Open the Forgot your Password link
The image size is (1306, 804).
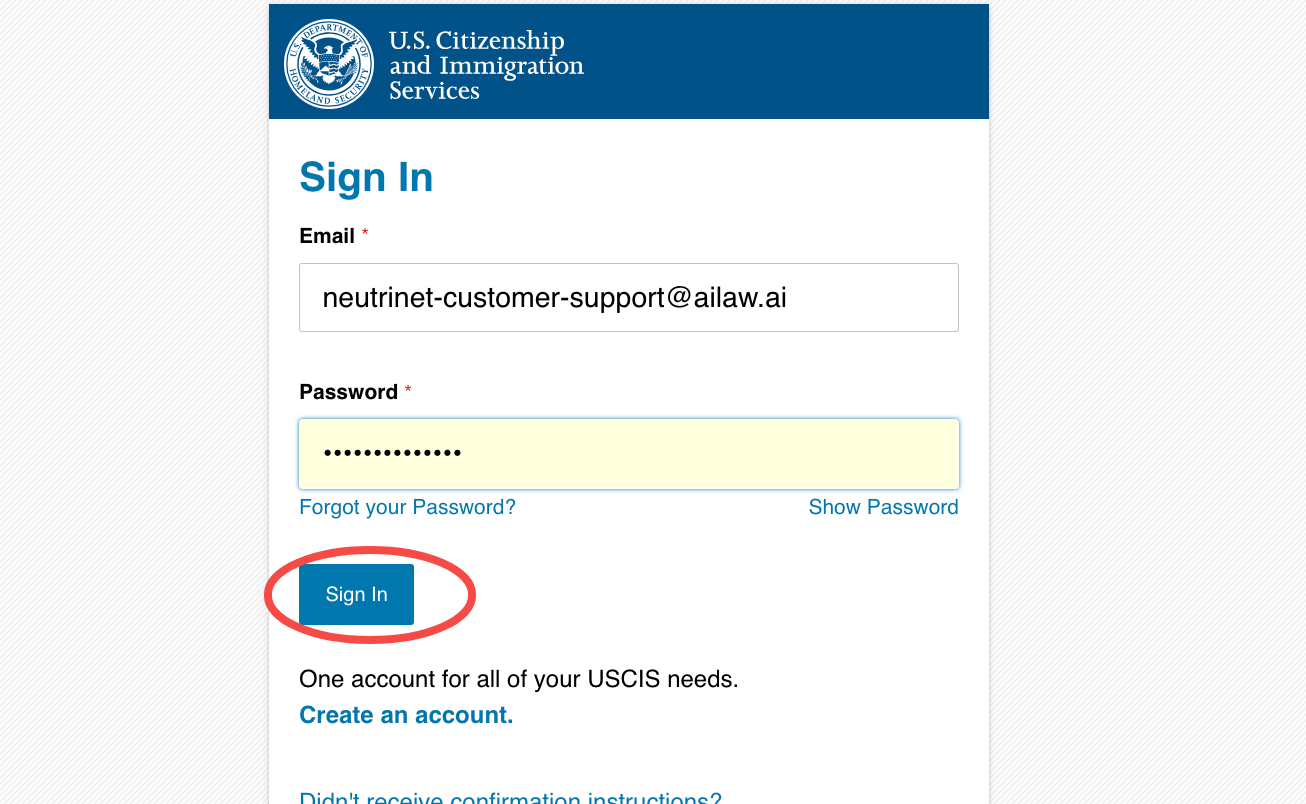click(407, 507)
